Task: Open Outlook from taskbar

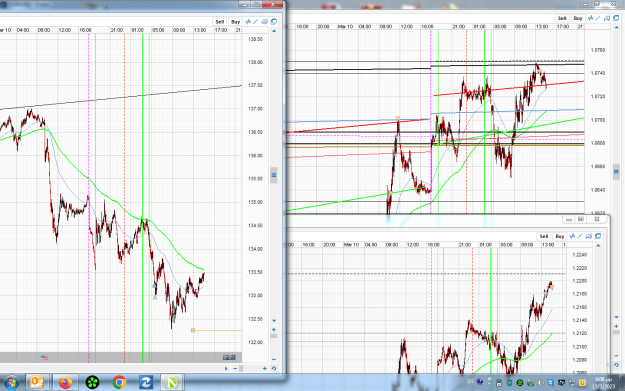Action: (37, 383)
